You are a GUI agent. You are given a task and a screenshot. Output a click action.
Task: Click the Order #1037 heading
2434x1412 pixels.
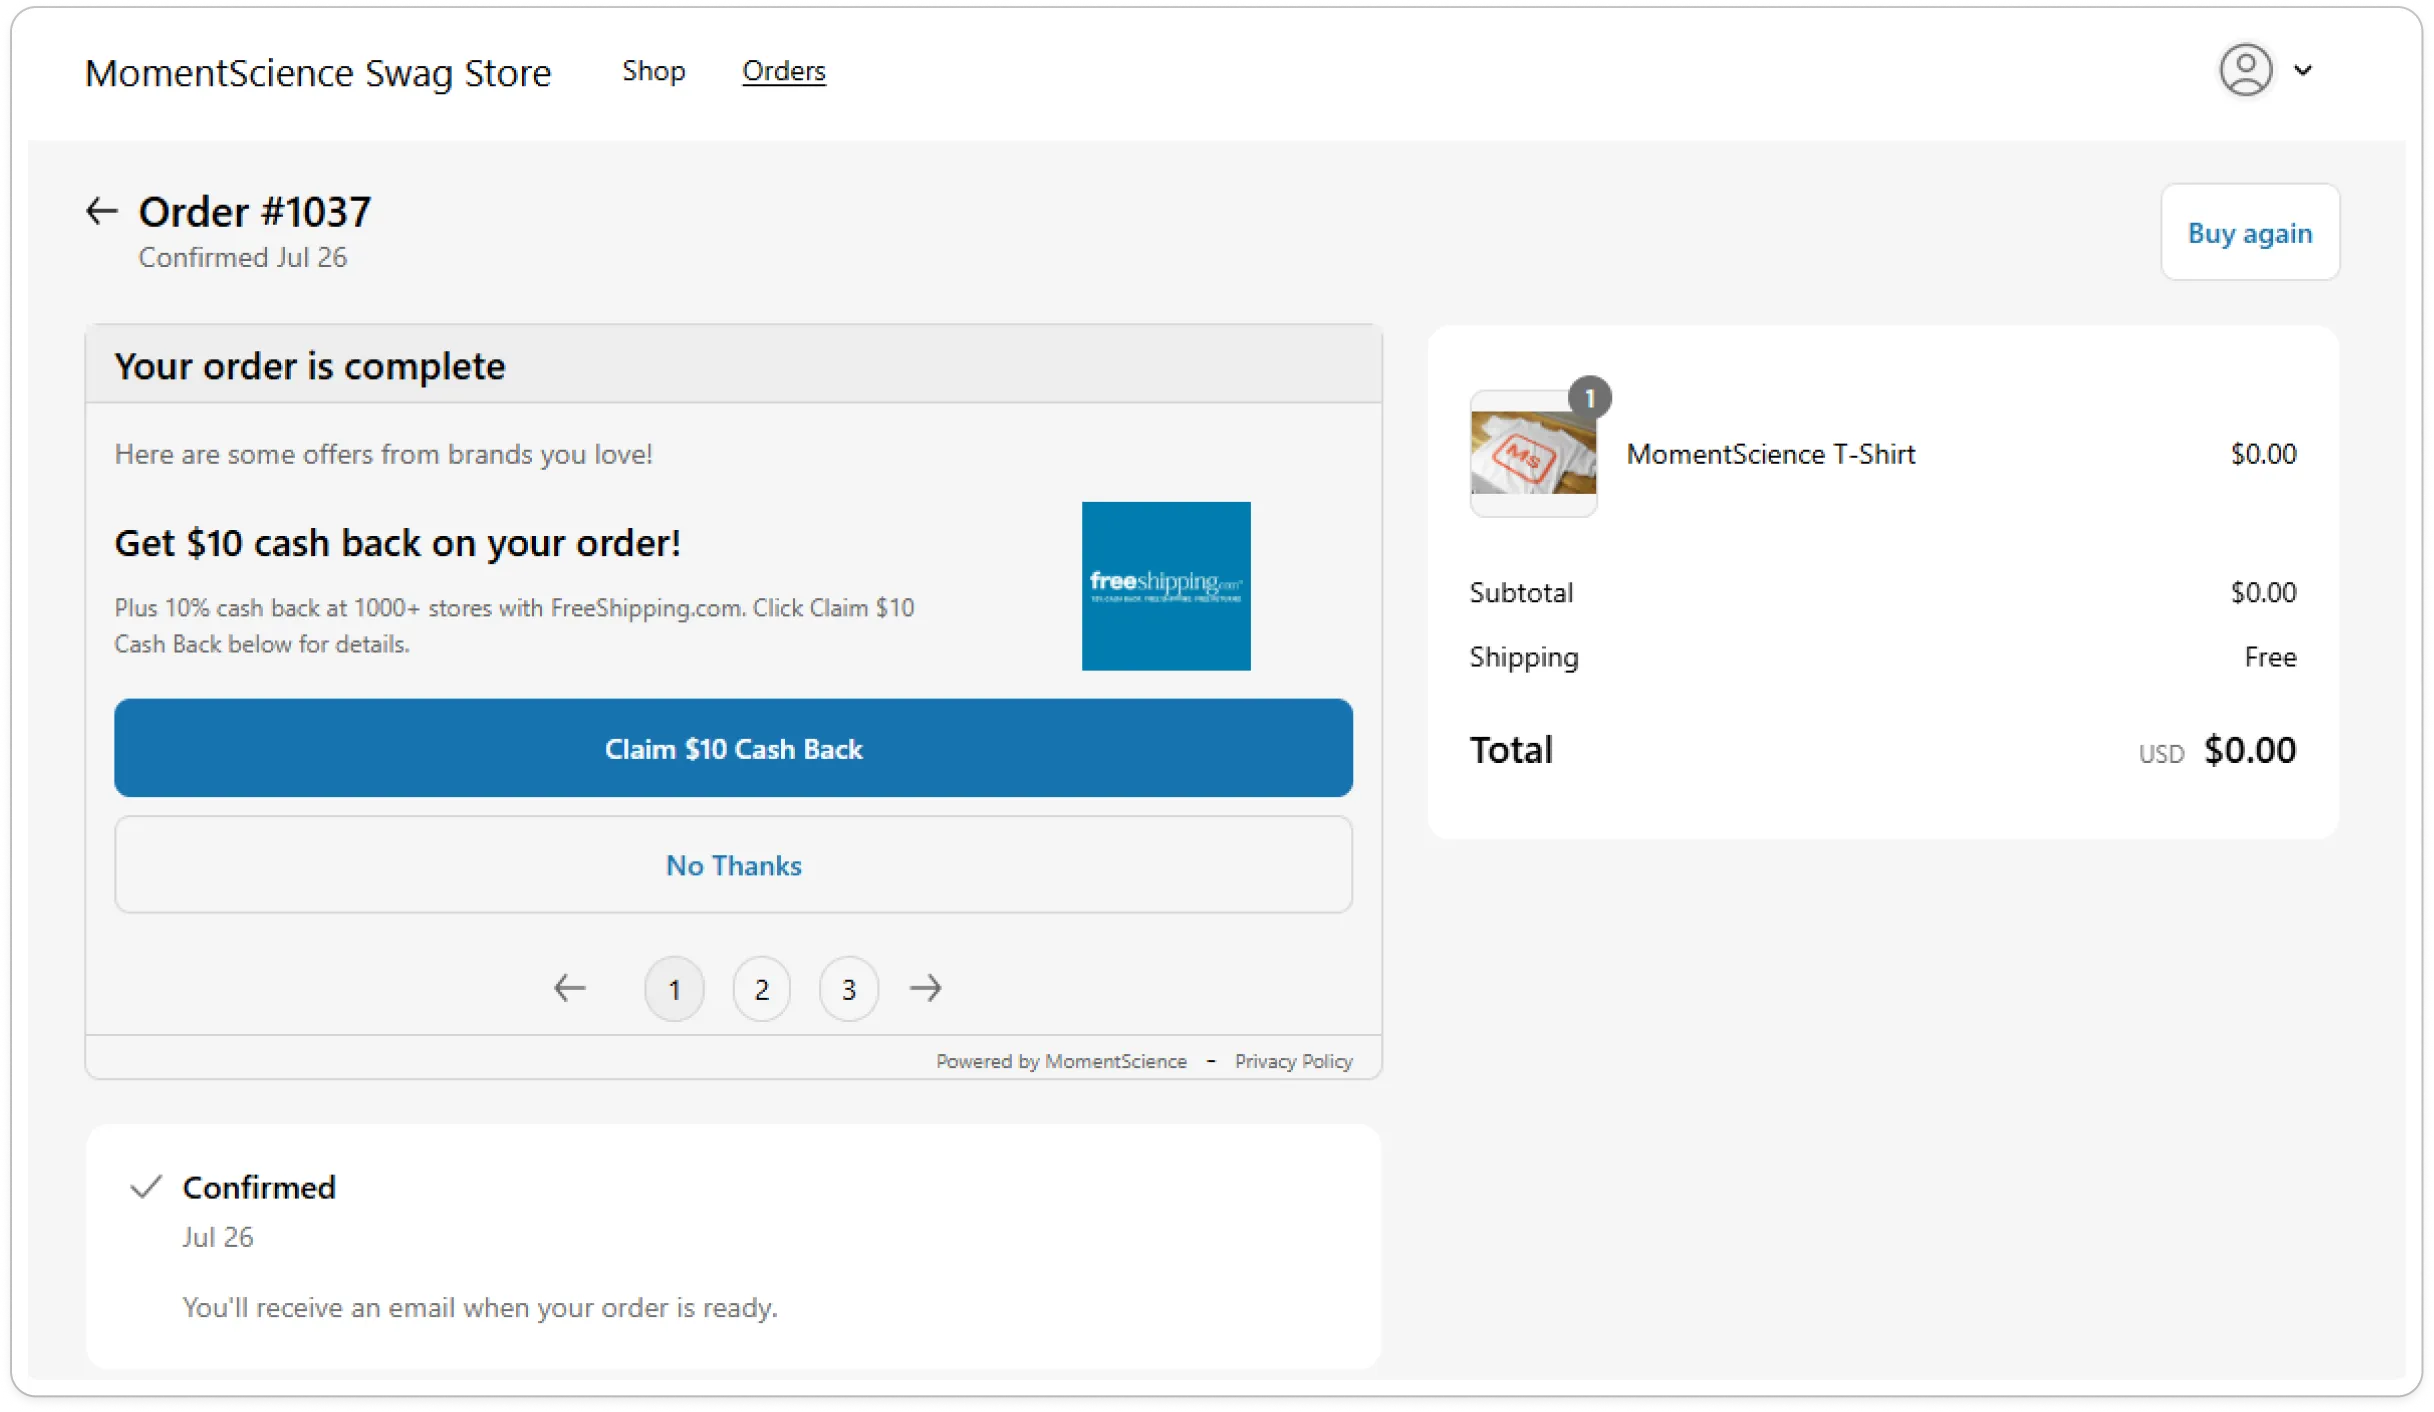tap(255, 211)
